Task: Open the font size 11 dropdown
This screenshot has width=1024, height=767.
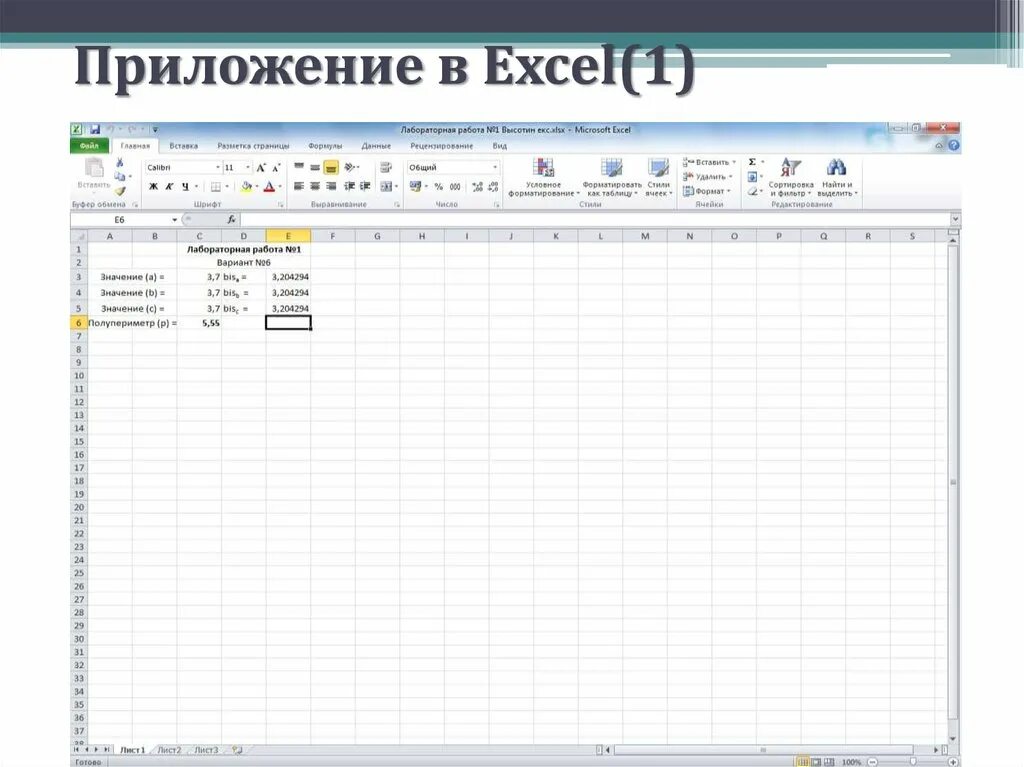Action: click(248, 168)
